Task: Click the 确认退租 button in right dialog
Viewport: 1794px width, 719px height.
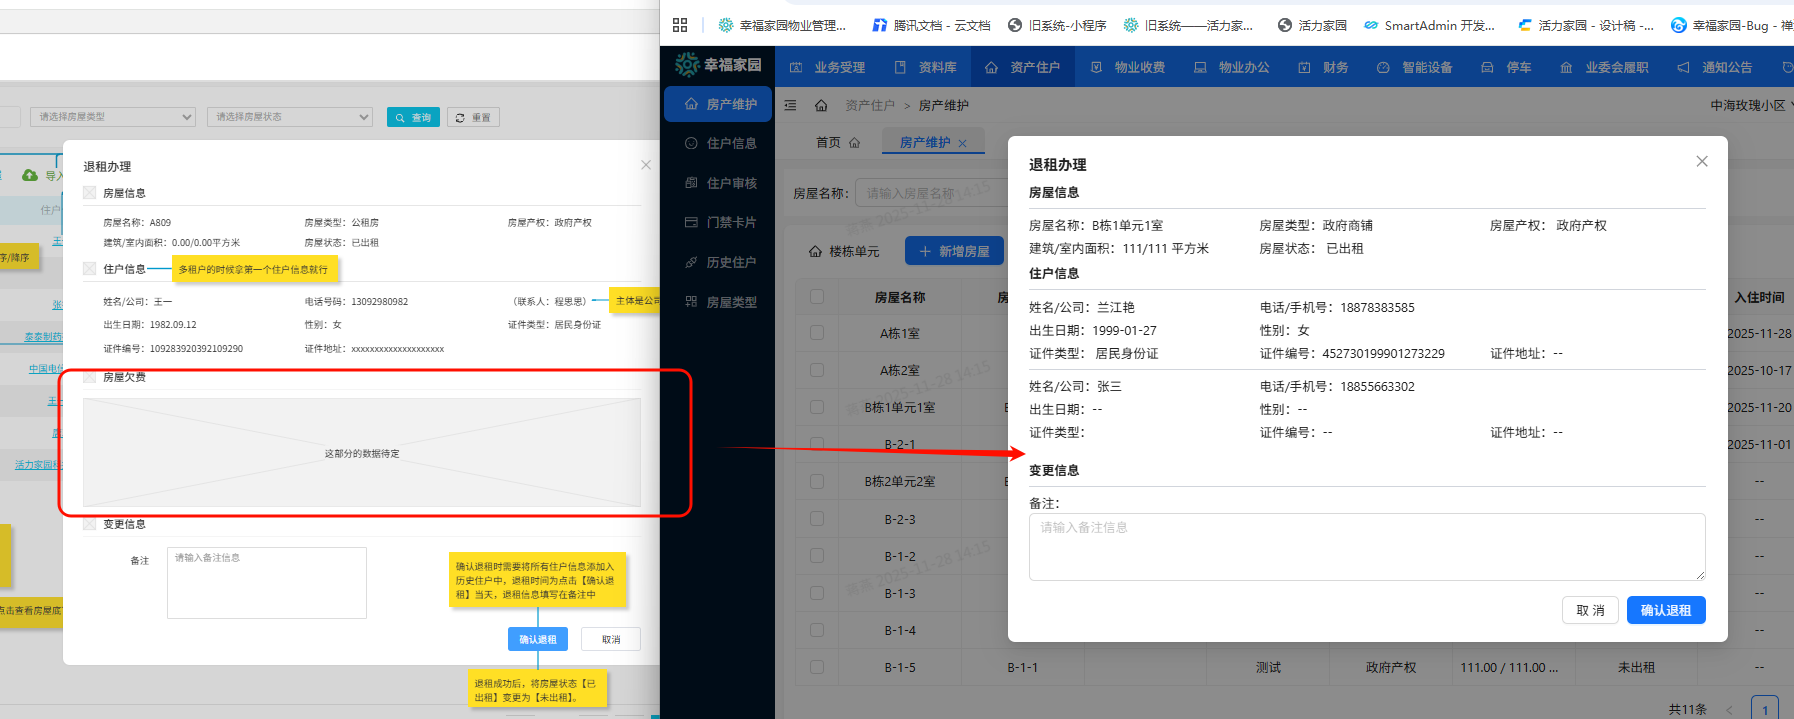Action: (1665, 610)
